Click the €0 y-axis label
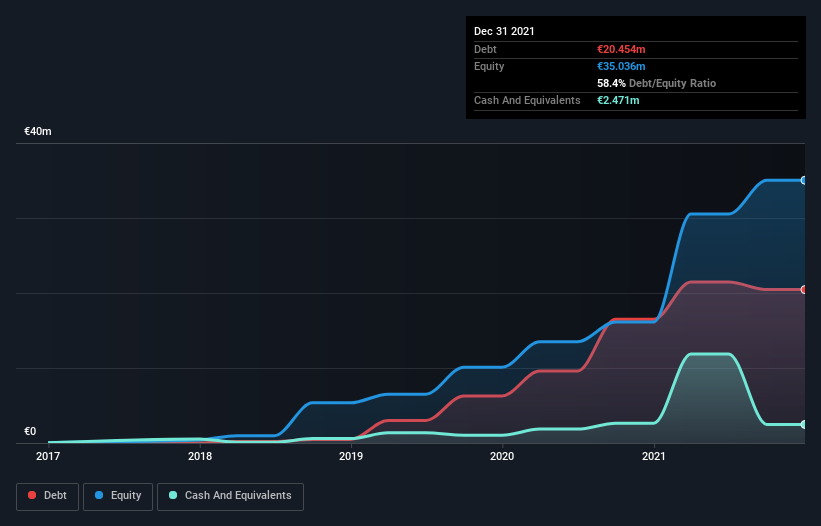Image resolution: width=821 pixels, height=526 pixels. pos(30,431)
